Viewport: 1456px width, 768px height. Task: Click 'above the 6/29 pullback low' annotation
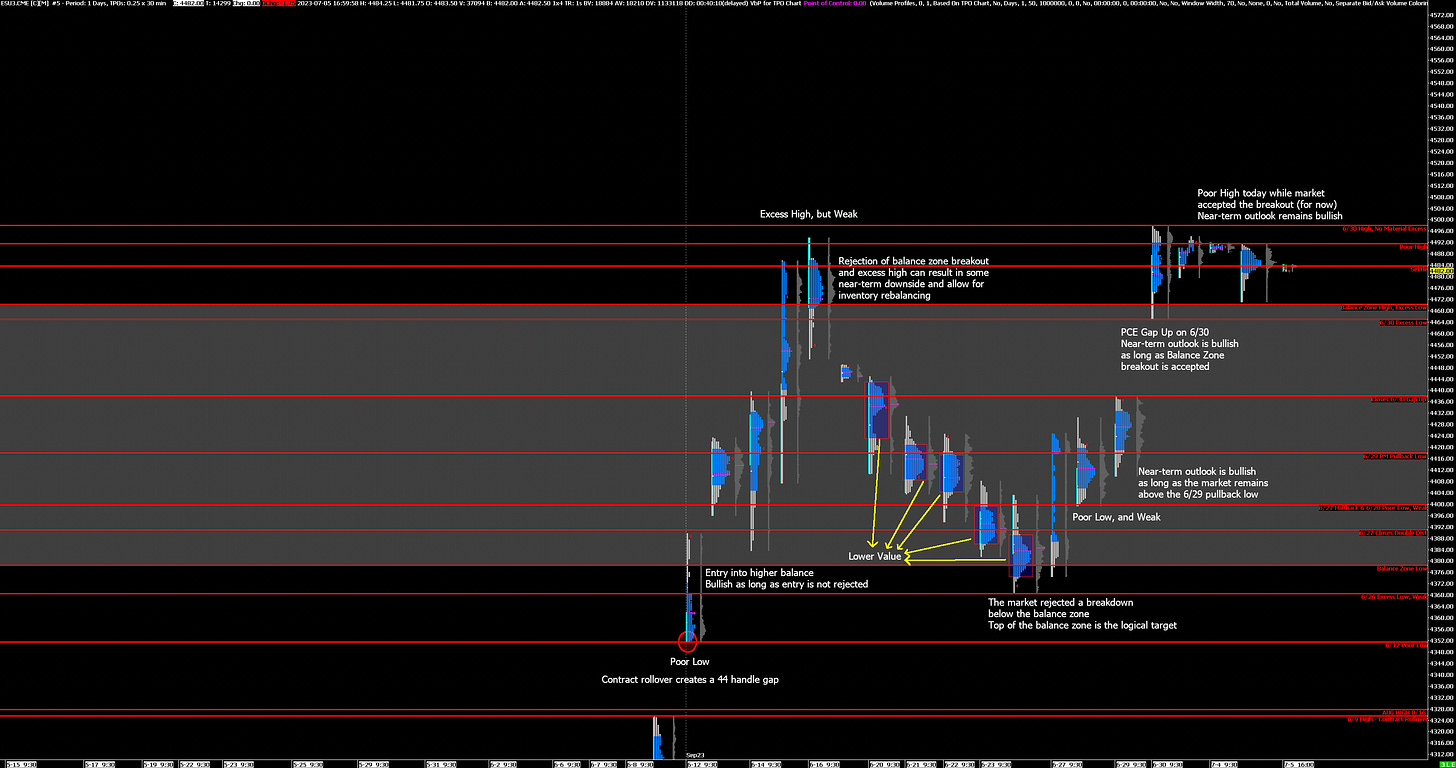pos(1198,494)
